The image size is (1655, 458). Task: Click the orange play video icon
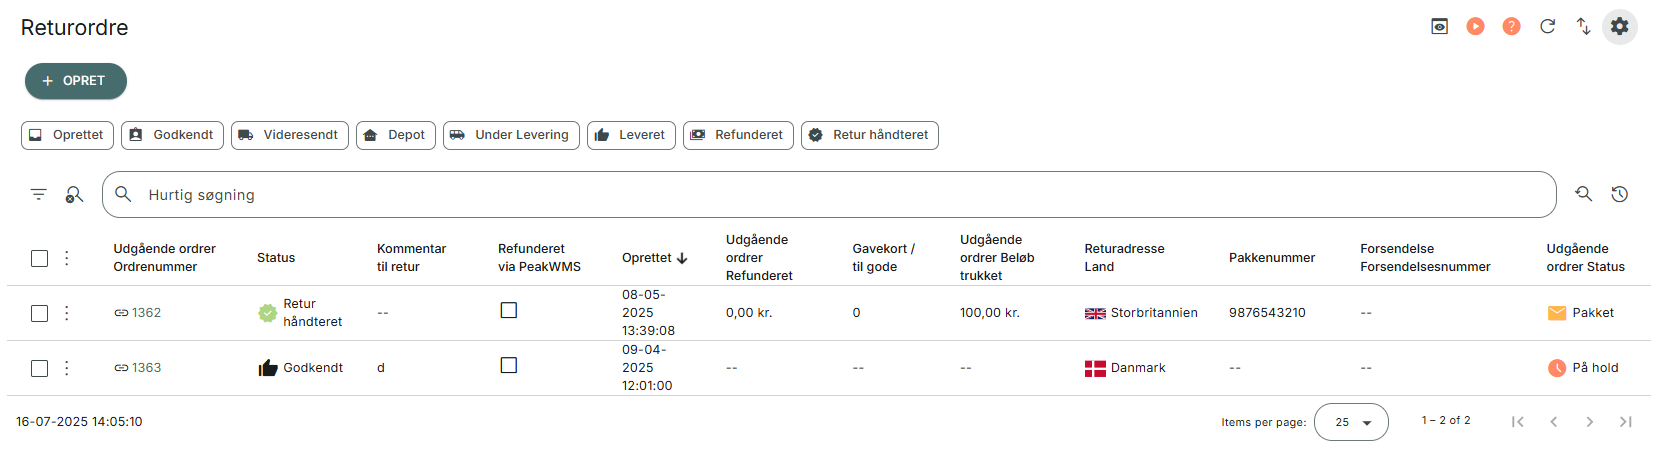point(1475,27)
